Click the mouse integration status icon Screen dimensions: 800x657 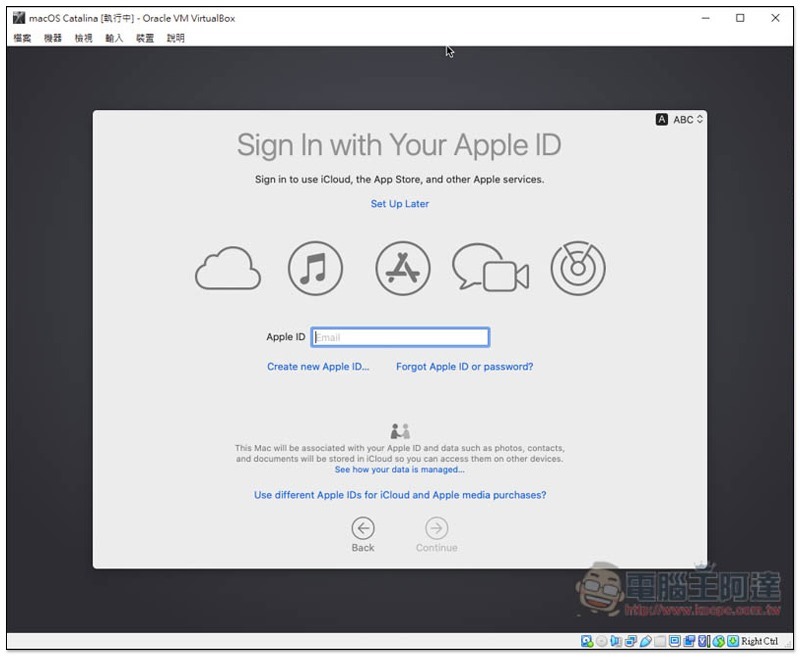[x=719, y=641]
